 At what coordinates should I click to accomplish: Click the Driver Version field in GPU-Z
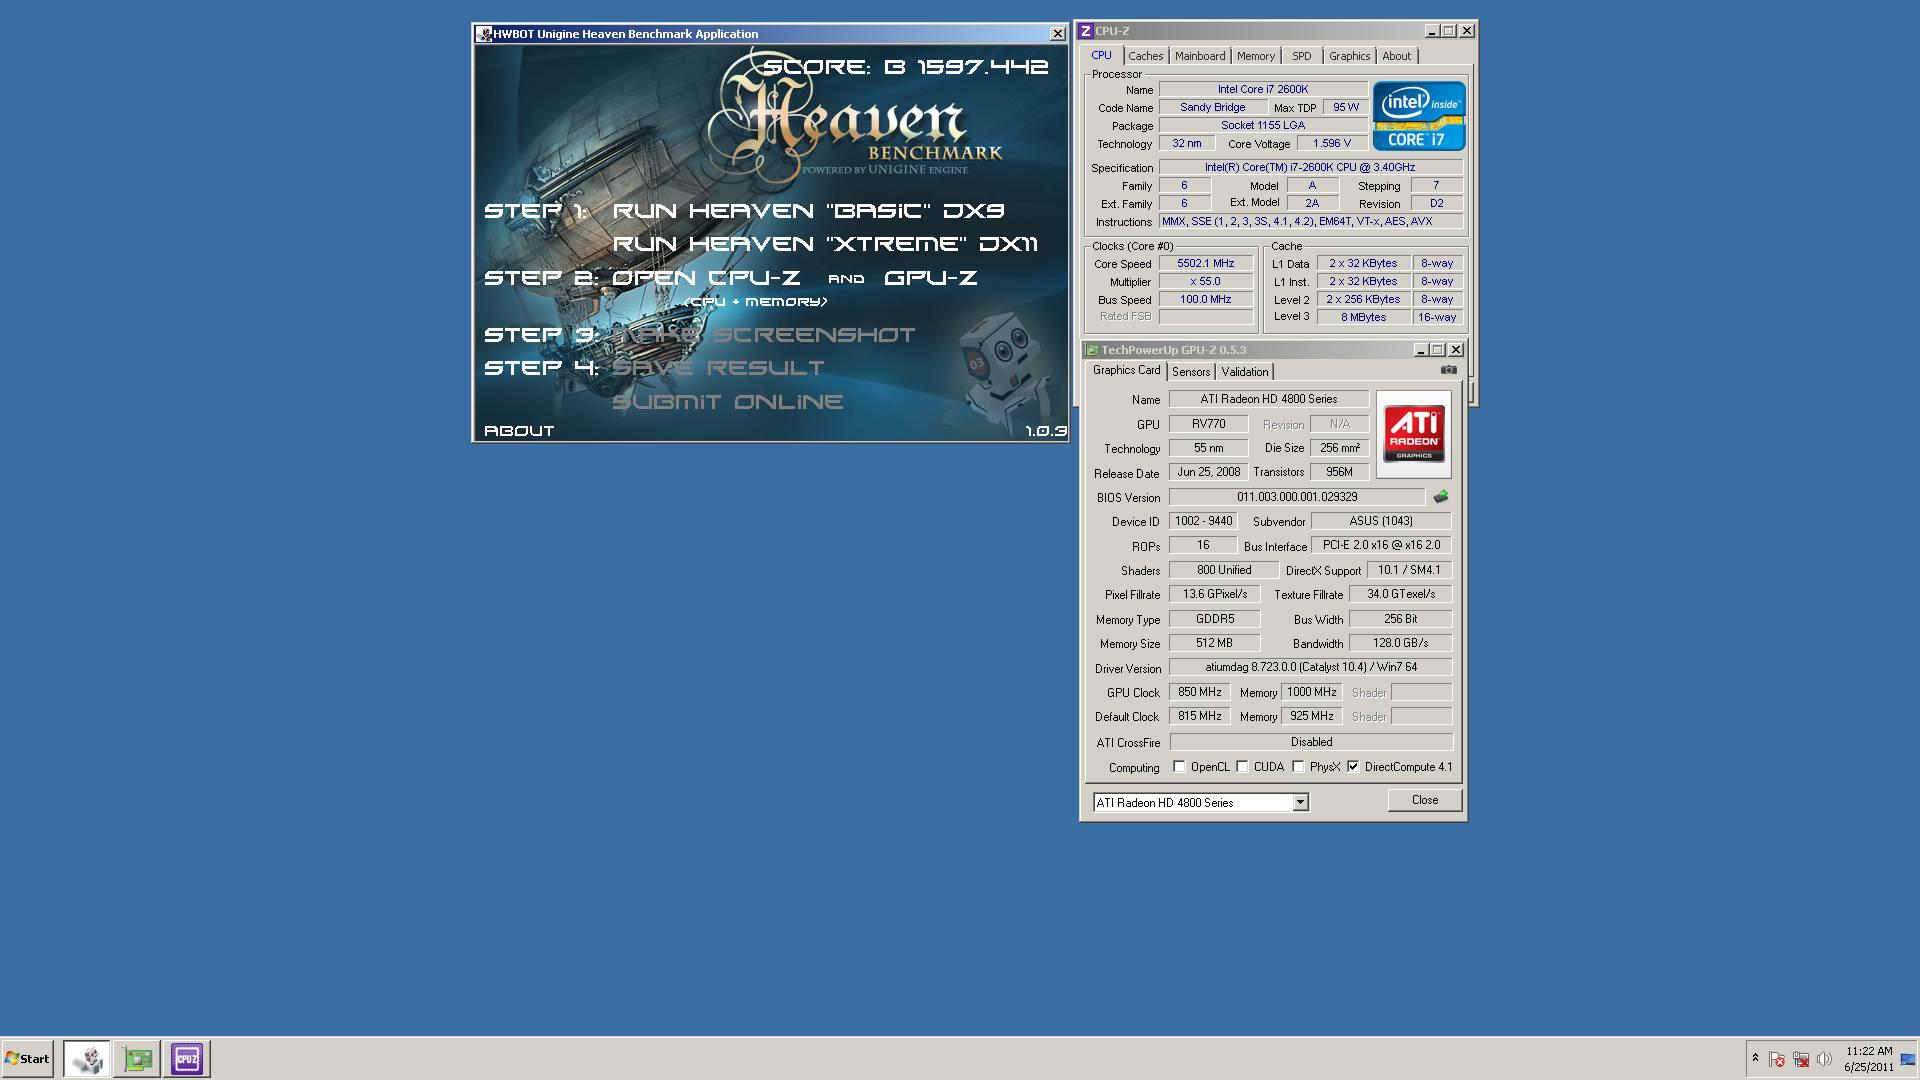[1310, 667]
